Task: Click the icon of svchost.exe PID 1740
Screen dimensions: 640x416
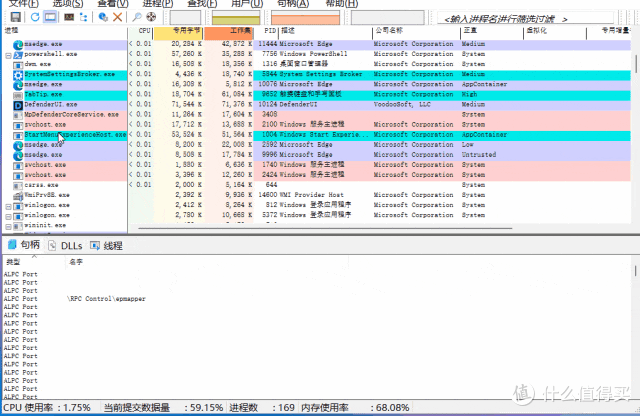Action: [x=18, y=166]
